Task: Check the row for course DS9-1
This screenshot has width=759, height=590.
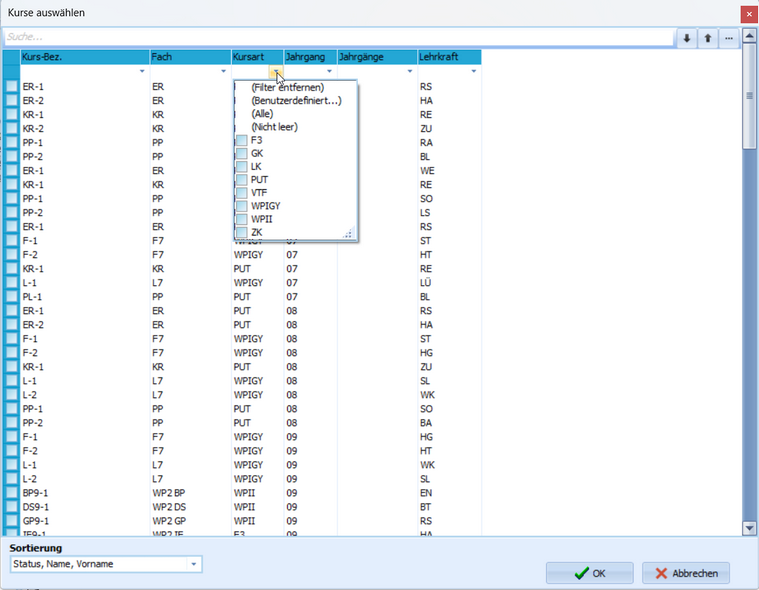Action: pos(12,507)
